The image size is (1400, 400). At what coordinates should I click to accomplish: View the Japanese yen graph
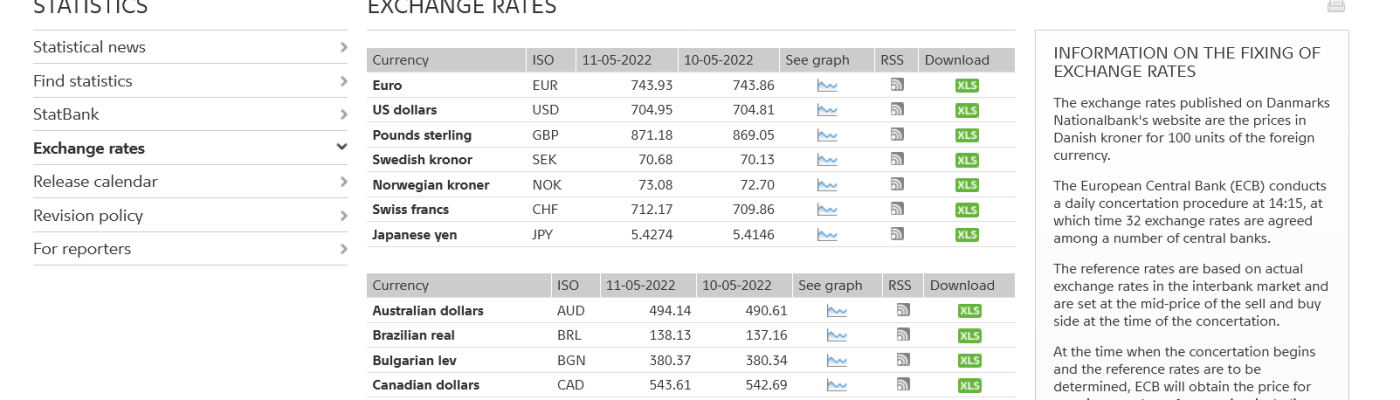(827, 235)
